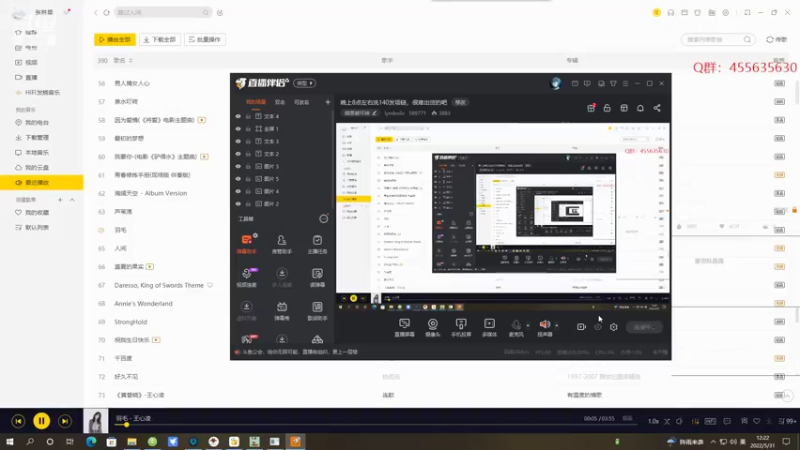This screenshot has width=800, height=450.
Task: Open 视频连麦 tool in the streaming app
Action: (x=247, y=277)
